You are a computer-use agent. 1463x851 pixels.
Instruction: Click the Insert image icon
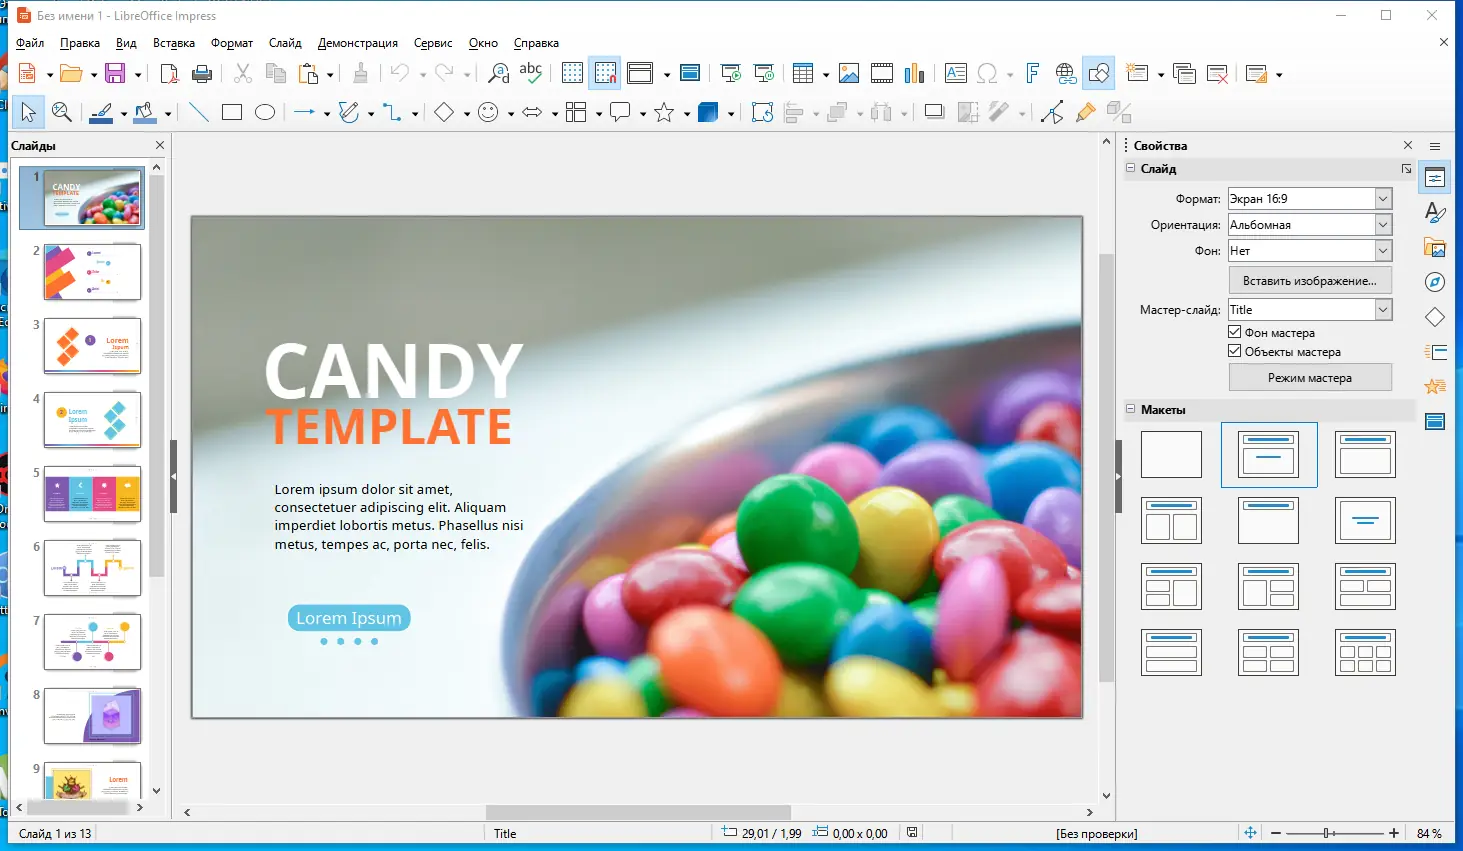849,73
